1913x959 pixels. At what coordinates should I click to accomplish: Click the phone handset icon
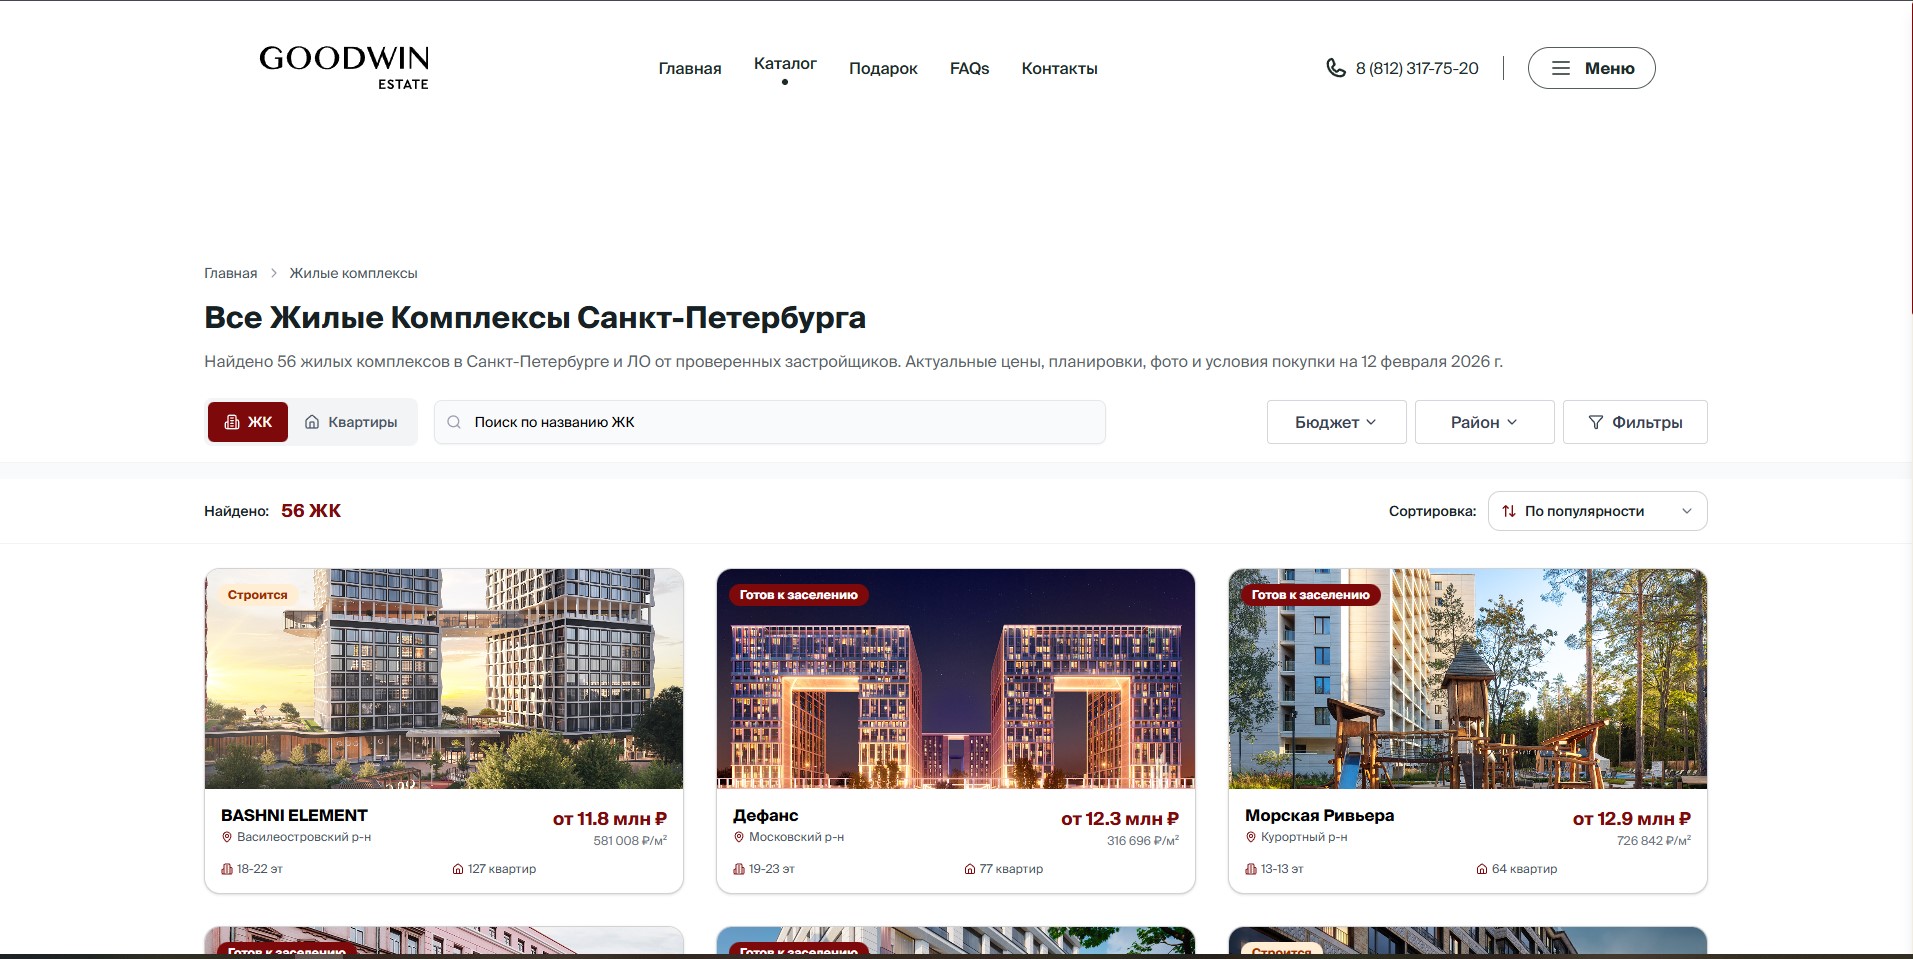1335,68
